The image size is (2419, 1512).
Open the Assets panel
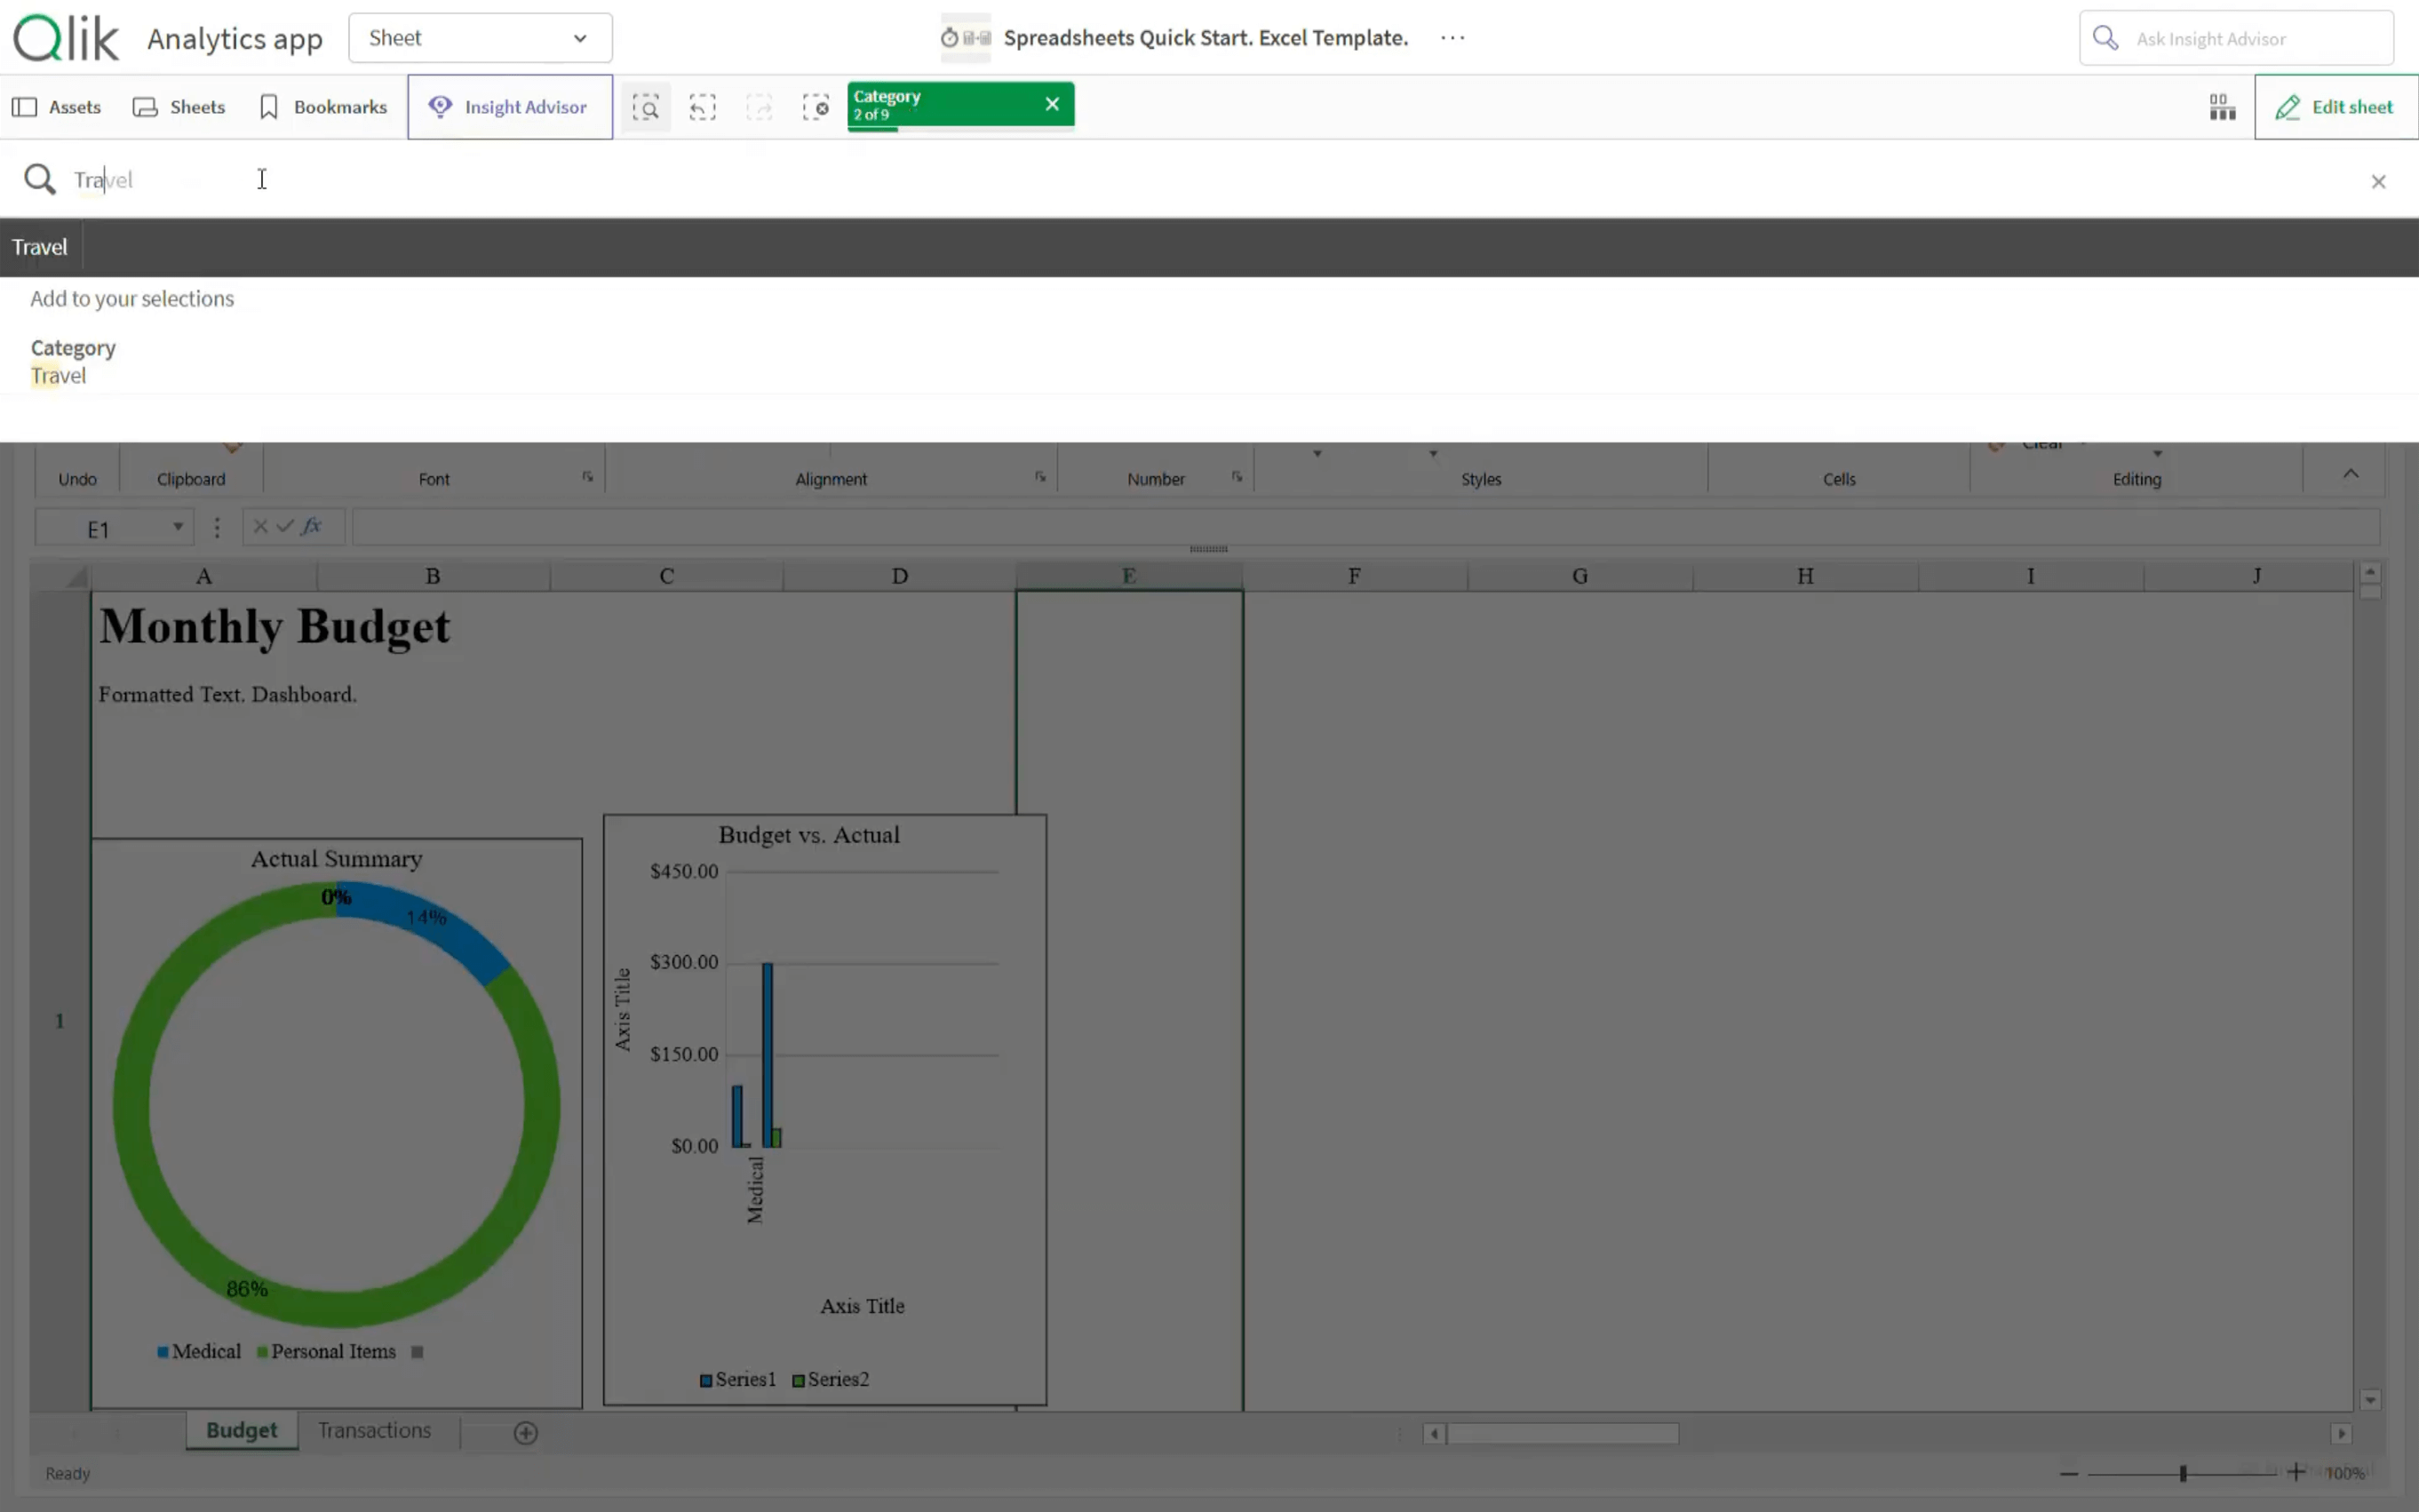(57, 107)
